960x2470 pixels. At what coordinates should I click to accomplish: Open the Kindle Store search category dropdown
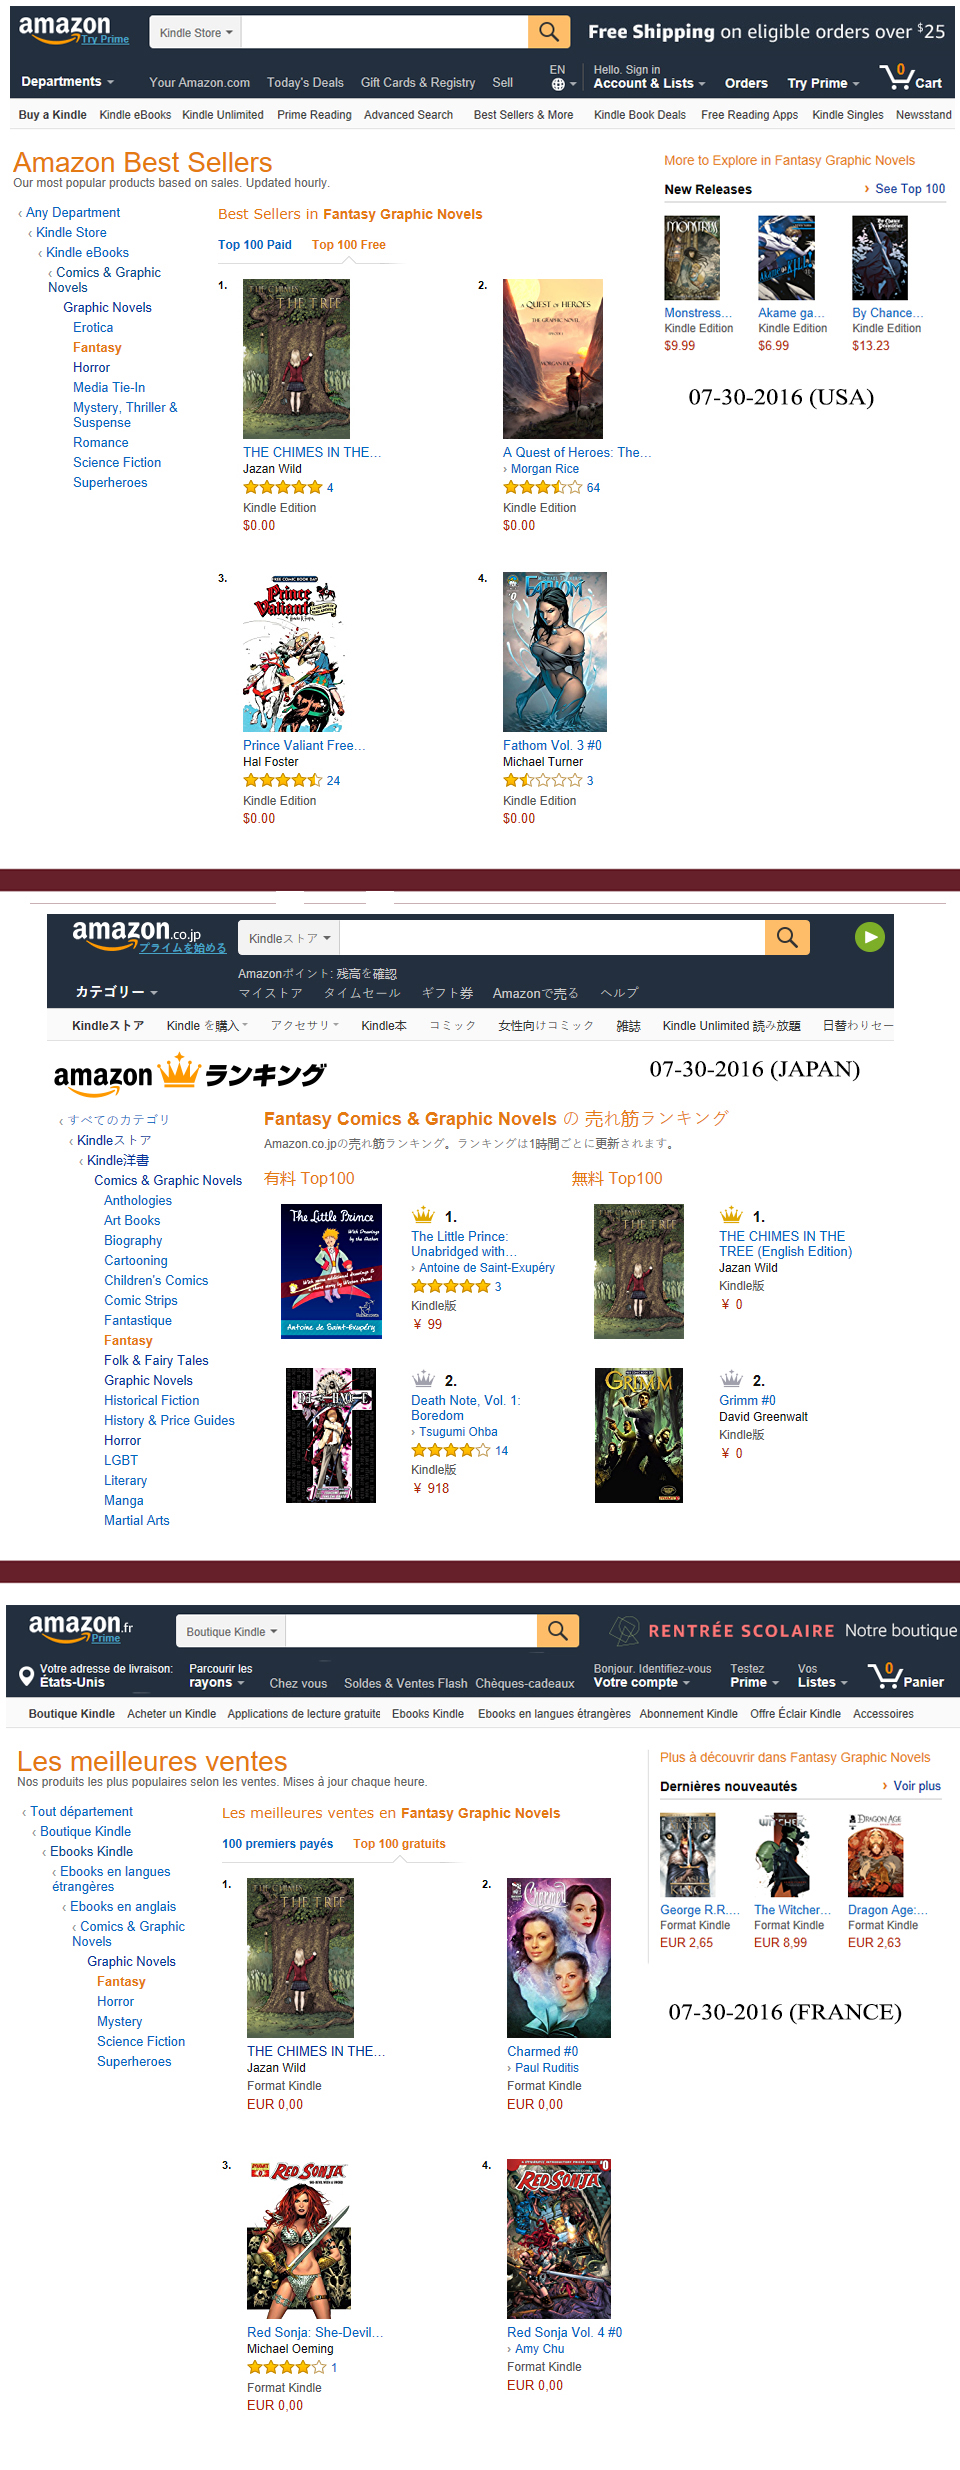click(196, 32)
